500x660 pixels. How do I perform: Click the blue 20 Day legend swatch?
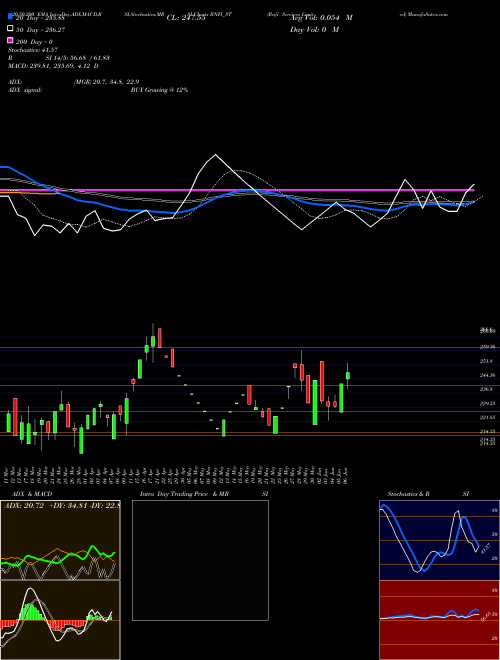[x=10, y=17]
